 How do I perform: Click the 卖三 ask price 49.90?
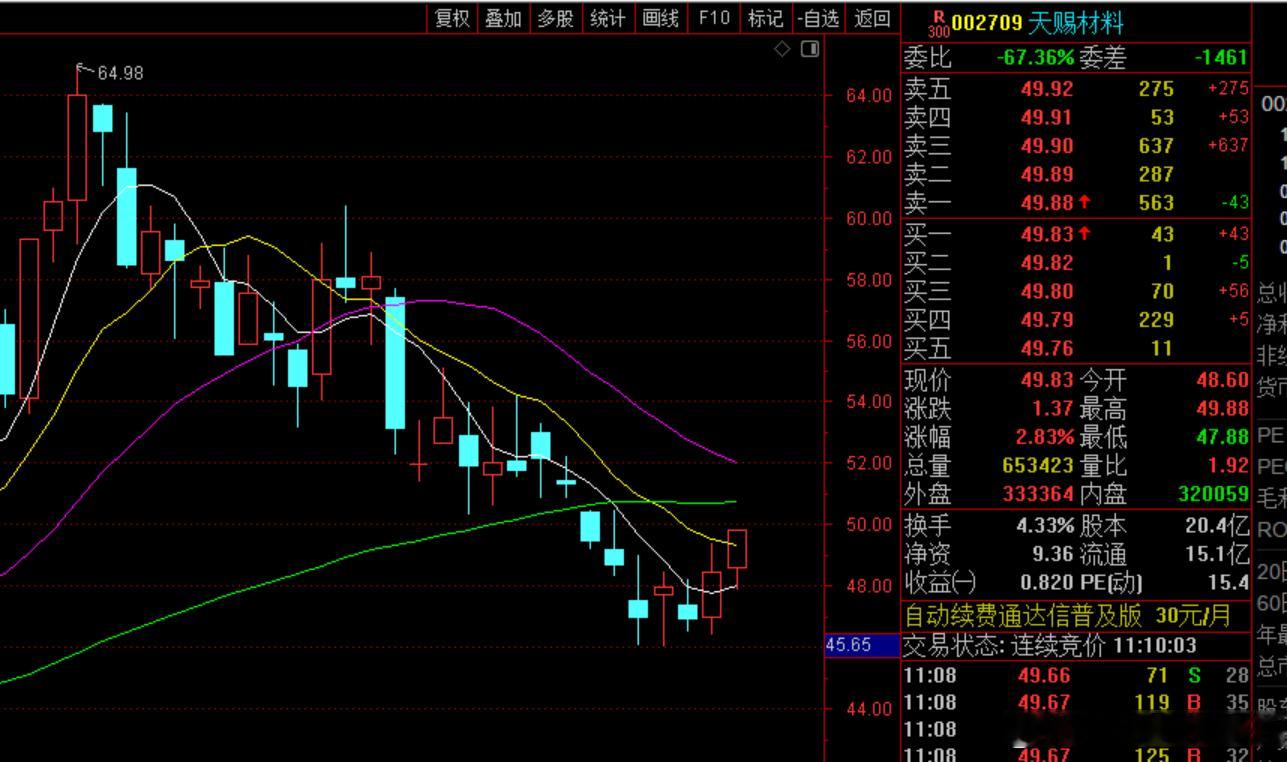pos(1047,145)
